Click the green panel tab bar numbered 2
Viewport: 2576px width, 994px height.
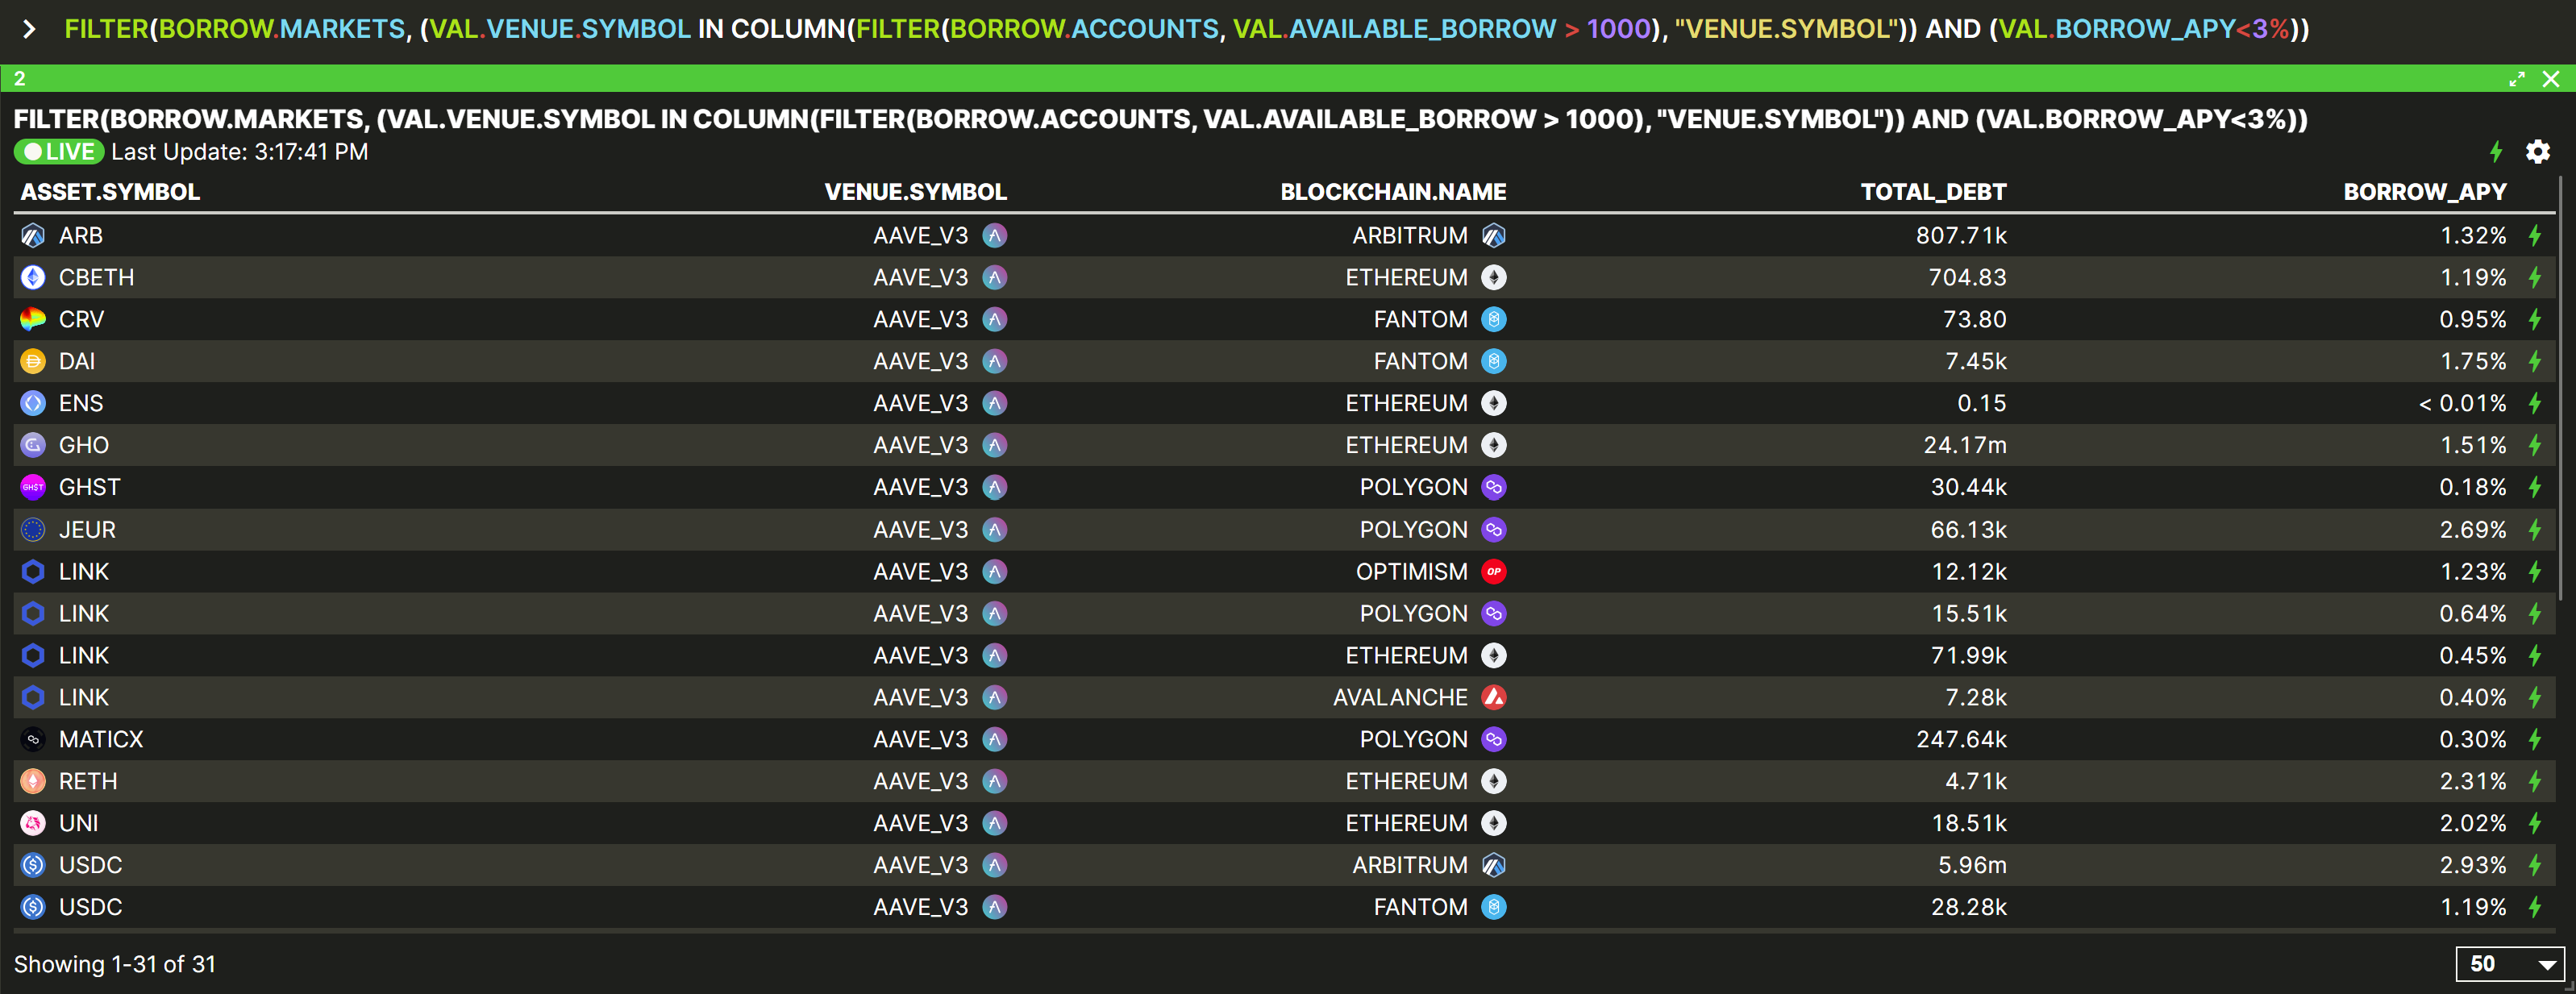click(x=1200, y=79)
